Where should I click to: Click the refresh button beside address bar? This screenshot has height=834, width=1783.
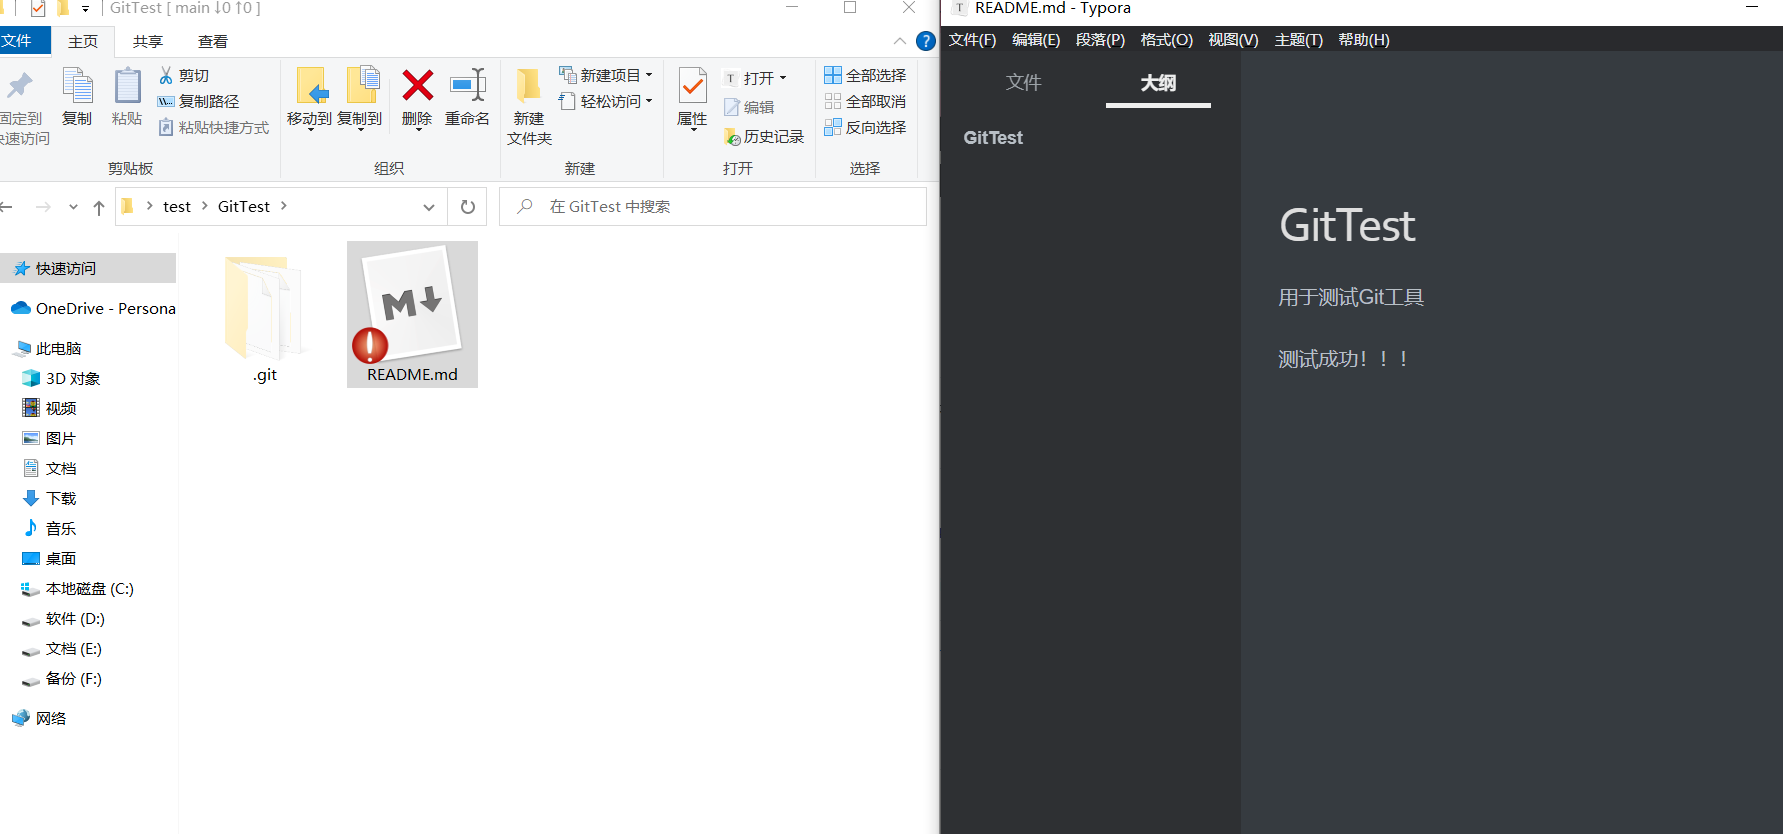pyautogui.click(x=467, y=207)
